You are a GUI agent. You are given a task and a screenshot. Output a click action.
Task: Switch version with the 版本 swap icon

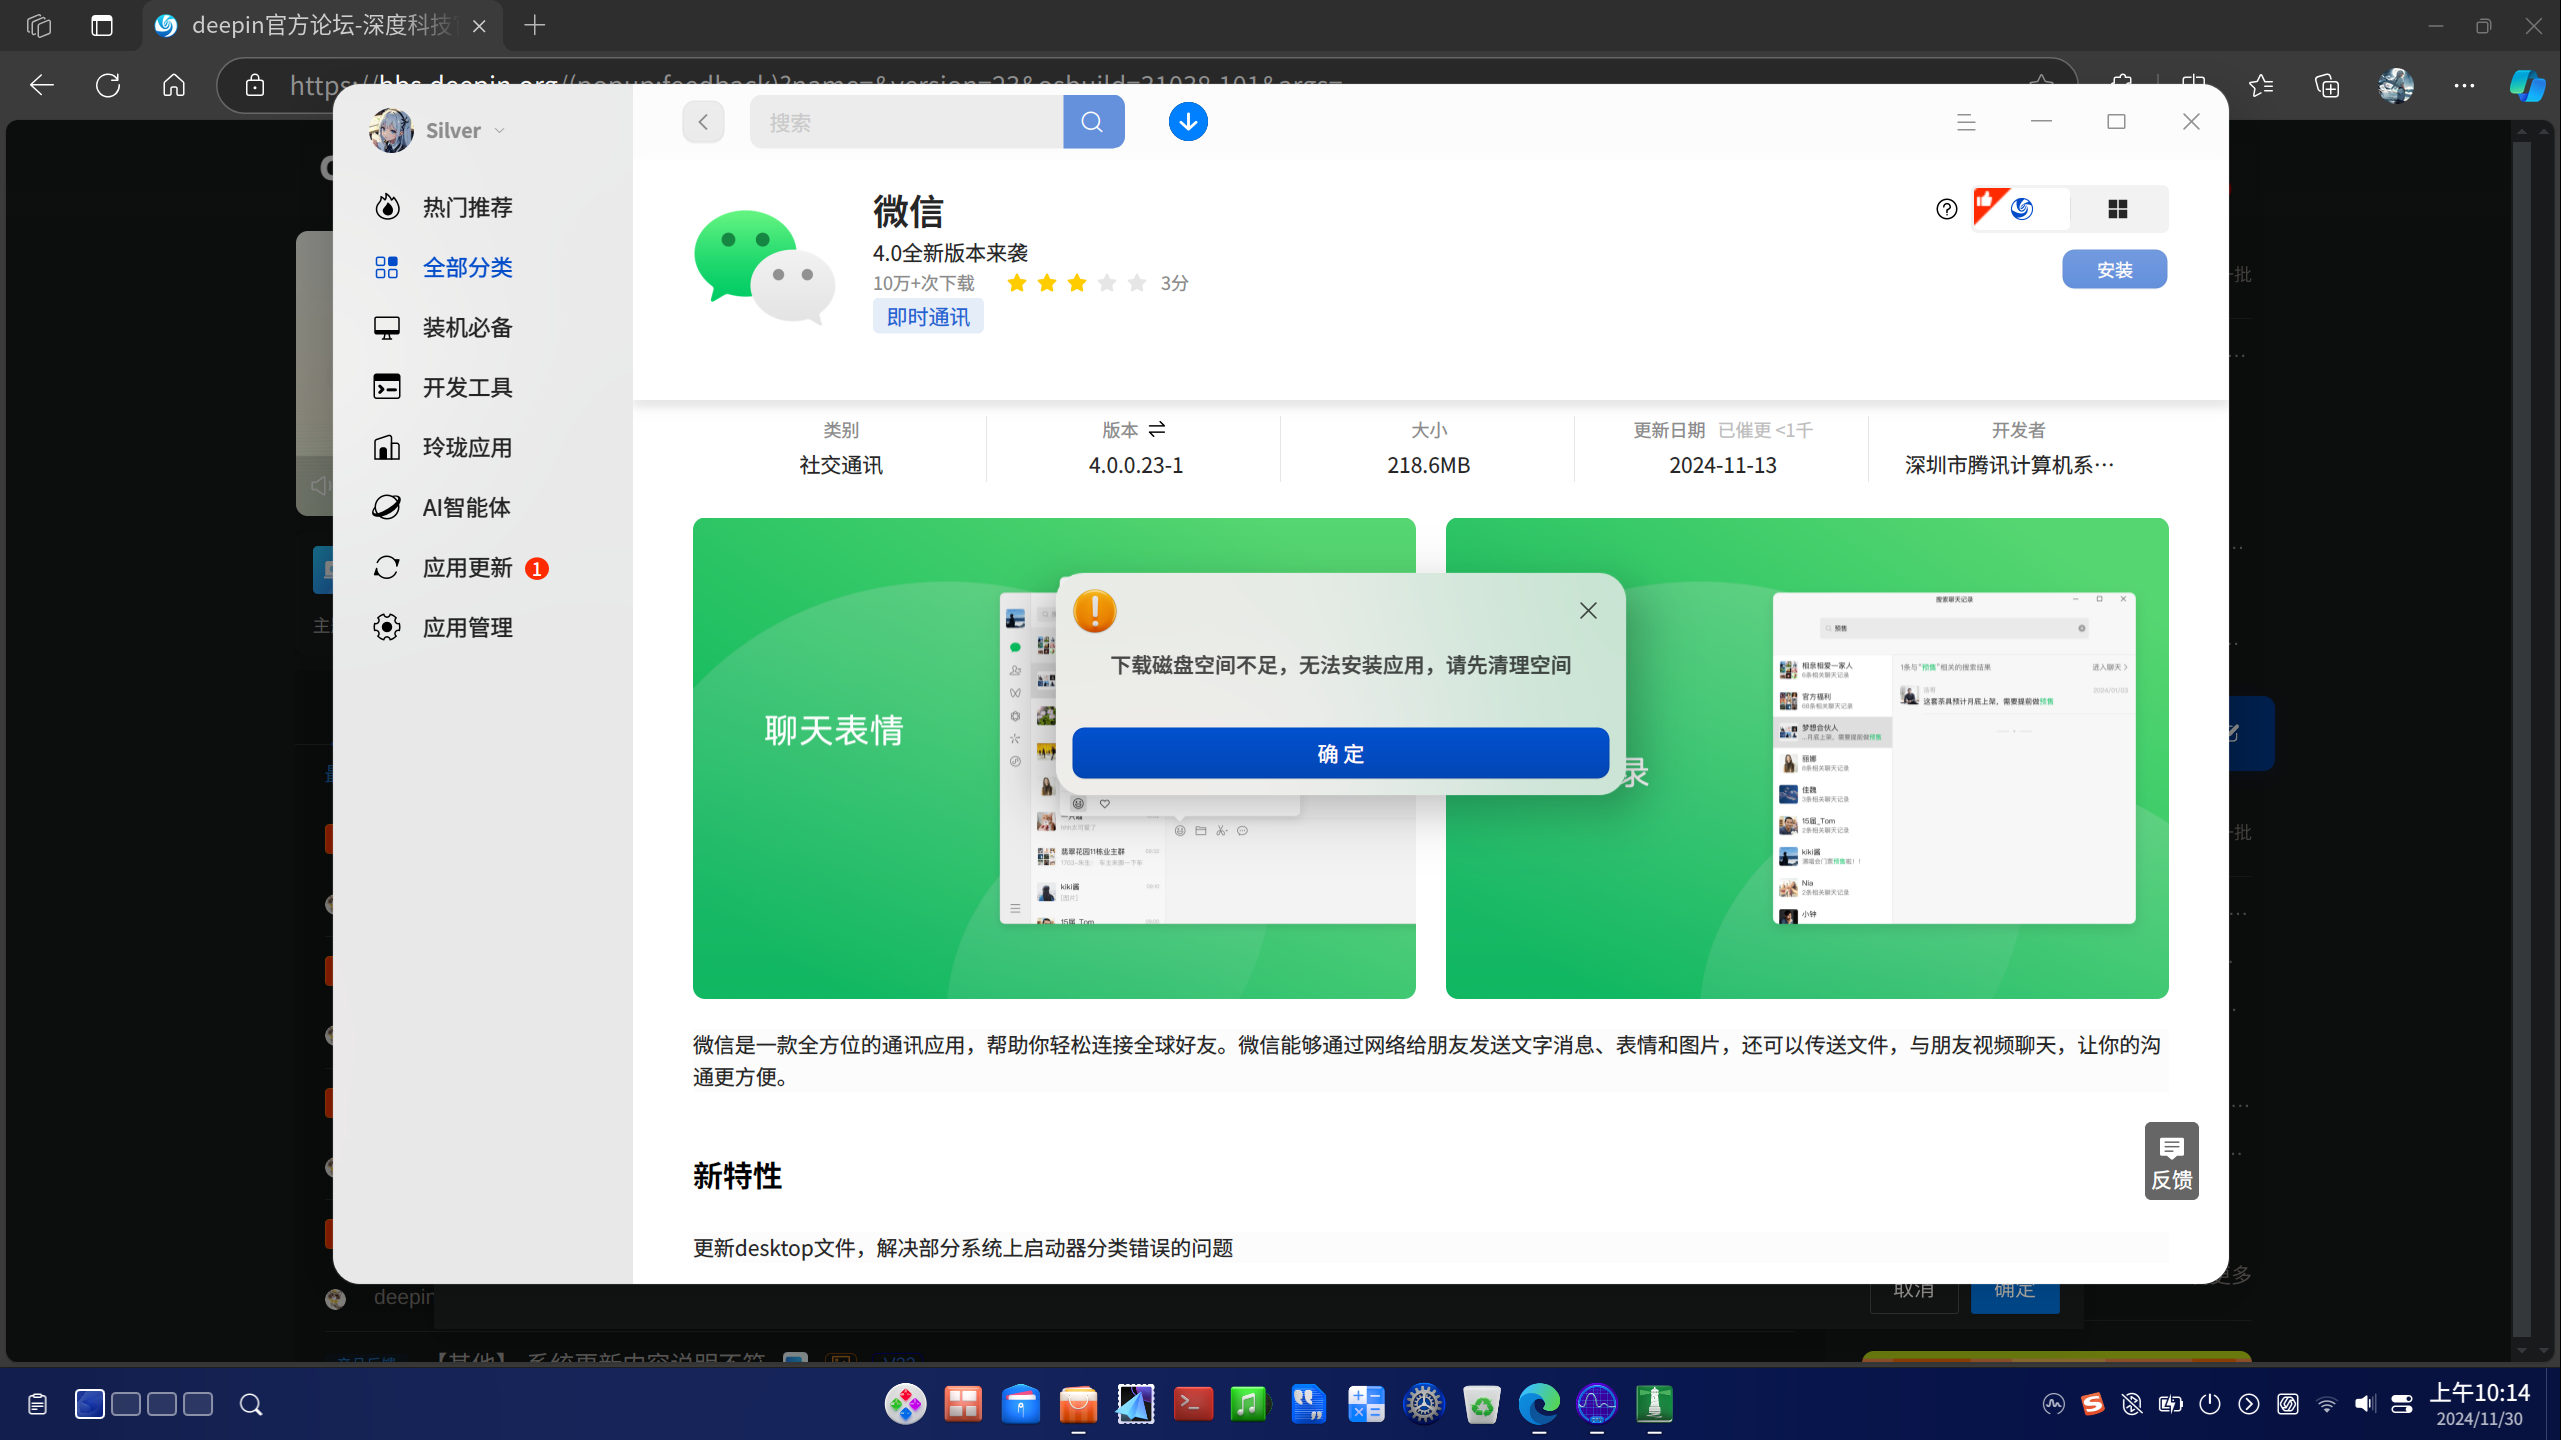coord(1157,429)
